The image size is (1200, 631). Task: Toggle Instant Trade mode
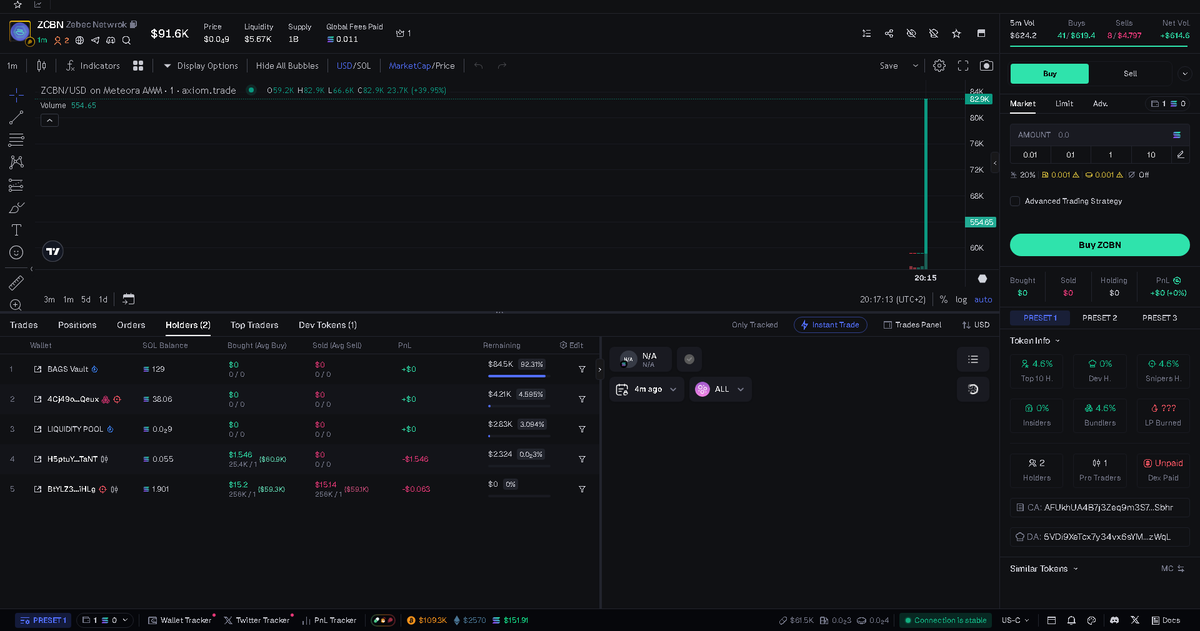point(831,325)
